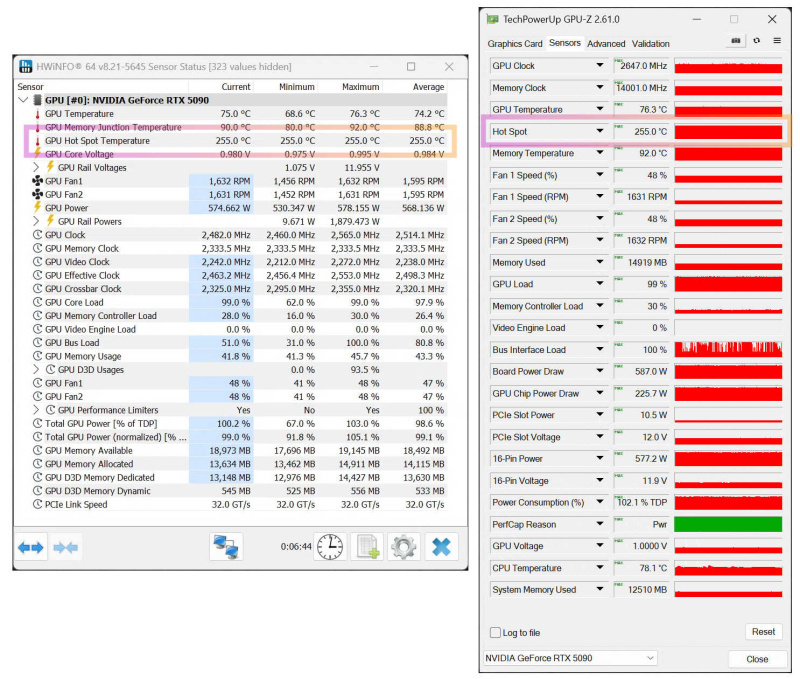Expand the GPU Rail Powers group
The width and height of the screenshot is (800, 679).
(36, 221)
